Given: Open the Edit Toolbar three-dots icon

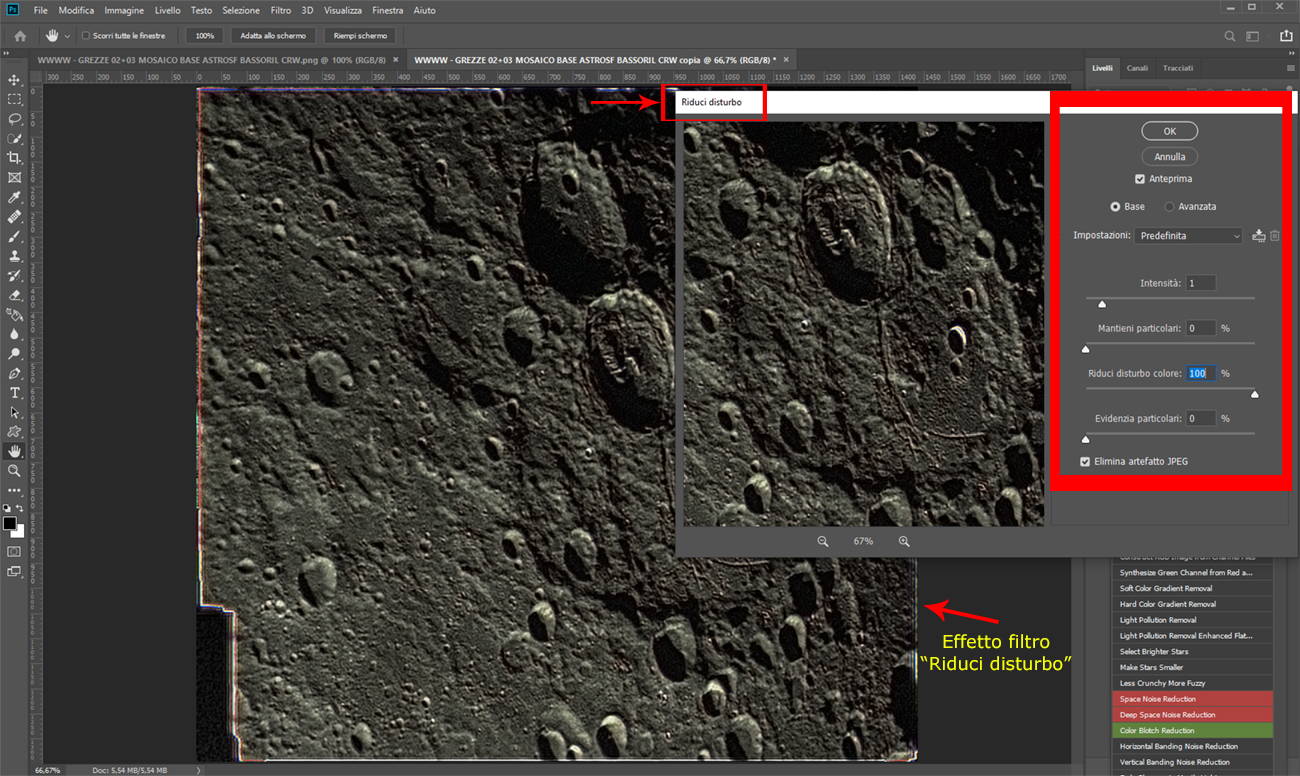Looking at the screenshot, I should pyautogui.click(x=14, y=490).
